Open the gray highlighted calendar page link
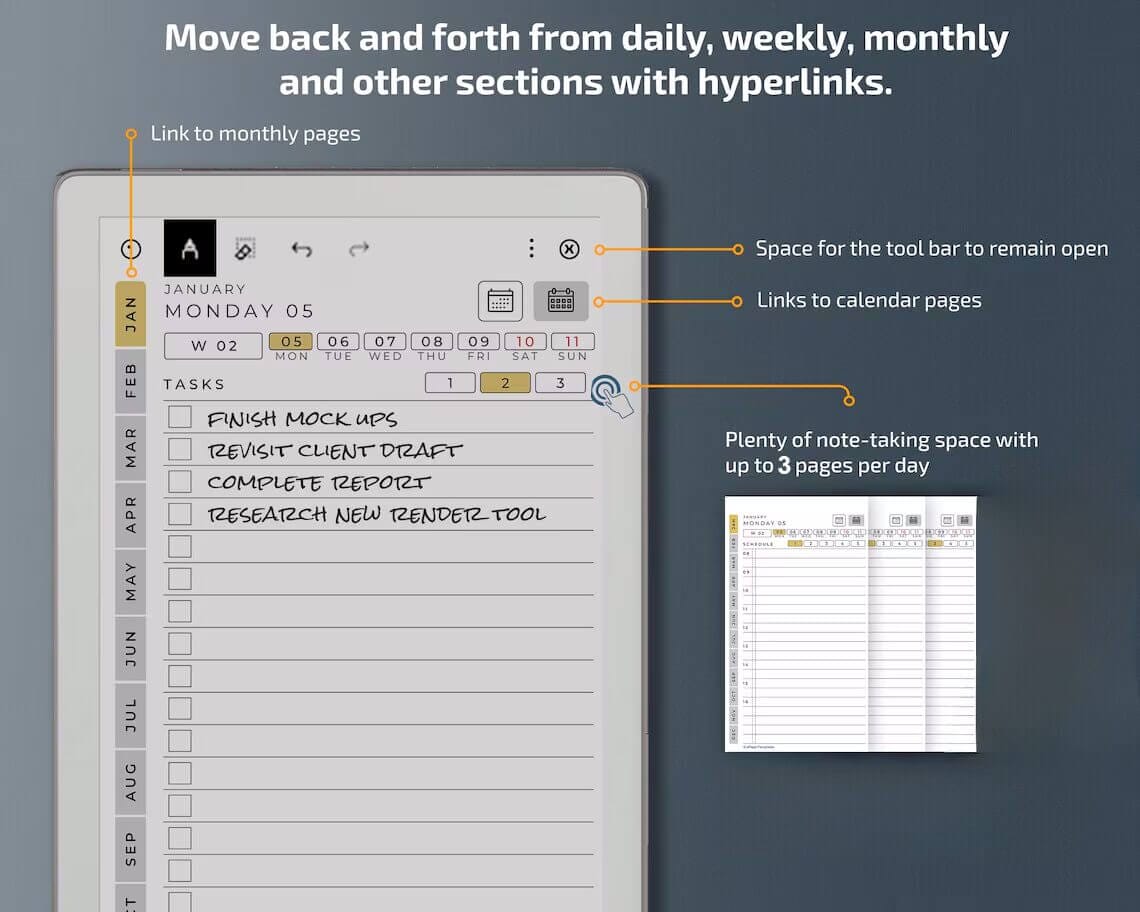 pos(560,300)
